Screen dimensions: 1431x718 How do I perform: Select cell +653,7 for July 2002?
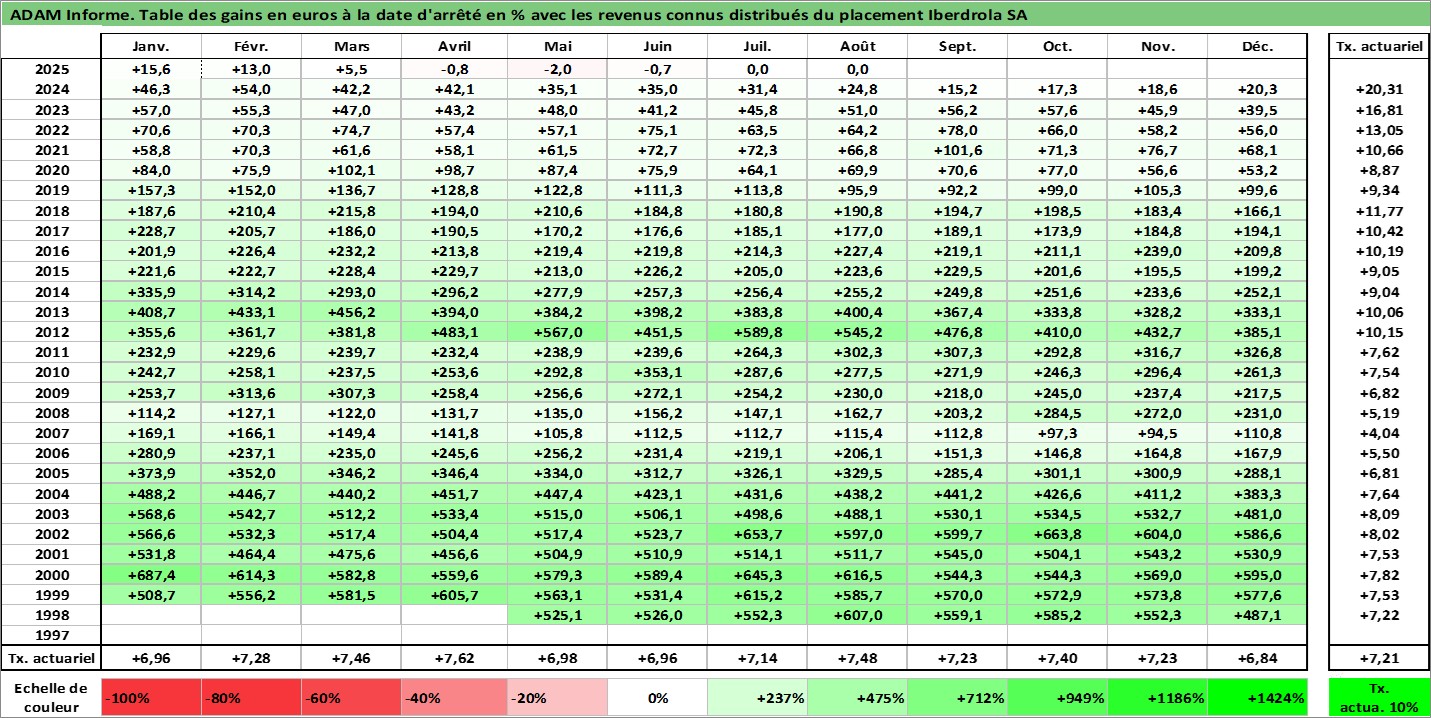pyautogui.click(x=758, y=534)
